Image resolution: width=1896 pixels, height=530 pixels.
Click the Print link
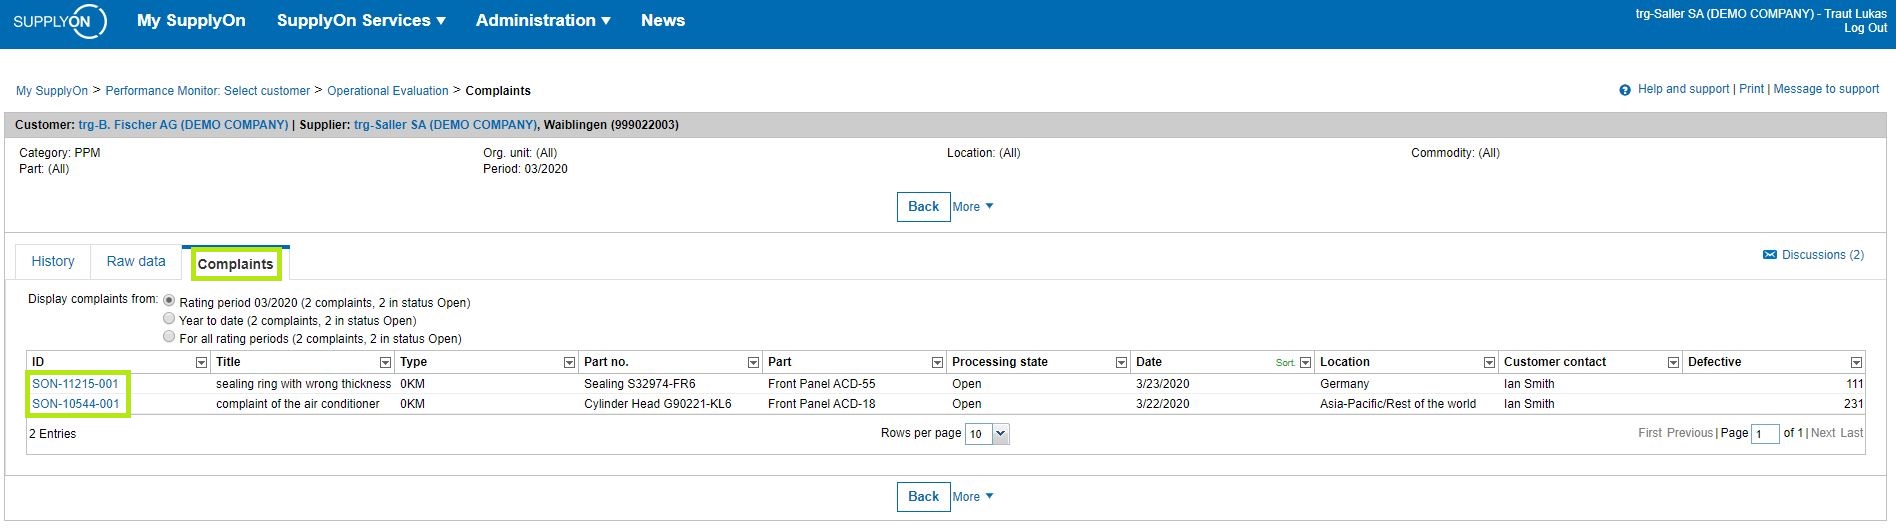coord(1751,89)
